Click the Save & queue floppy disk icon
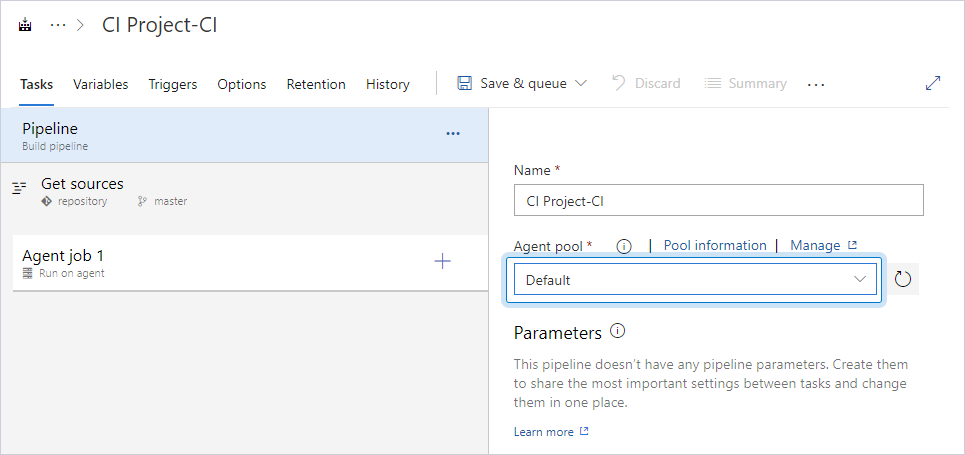 [465, 83]
